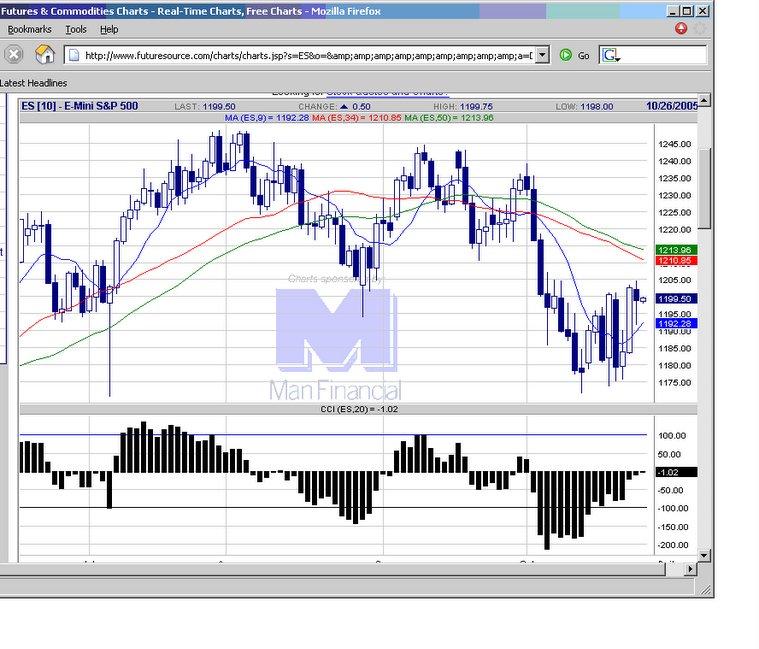Click the green 1213.96 price tag
The width and height of the screenshot is (759, 649).
[676, 250]
